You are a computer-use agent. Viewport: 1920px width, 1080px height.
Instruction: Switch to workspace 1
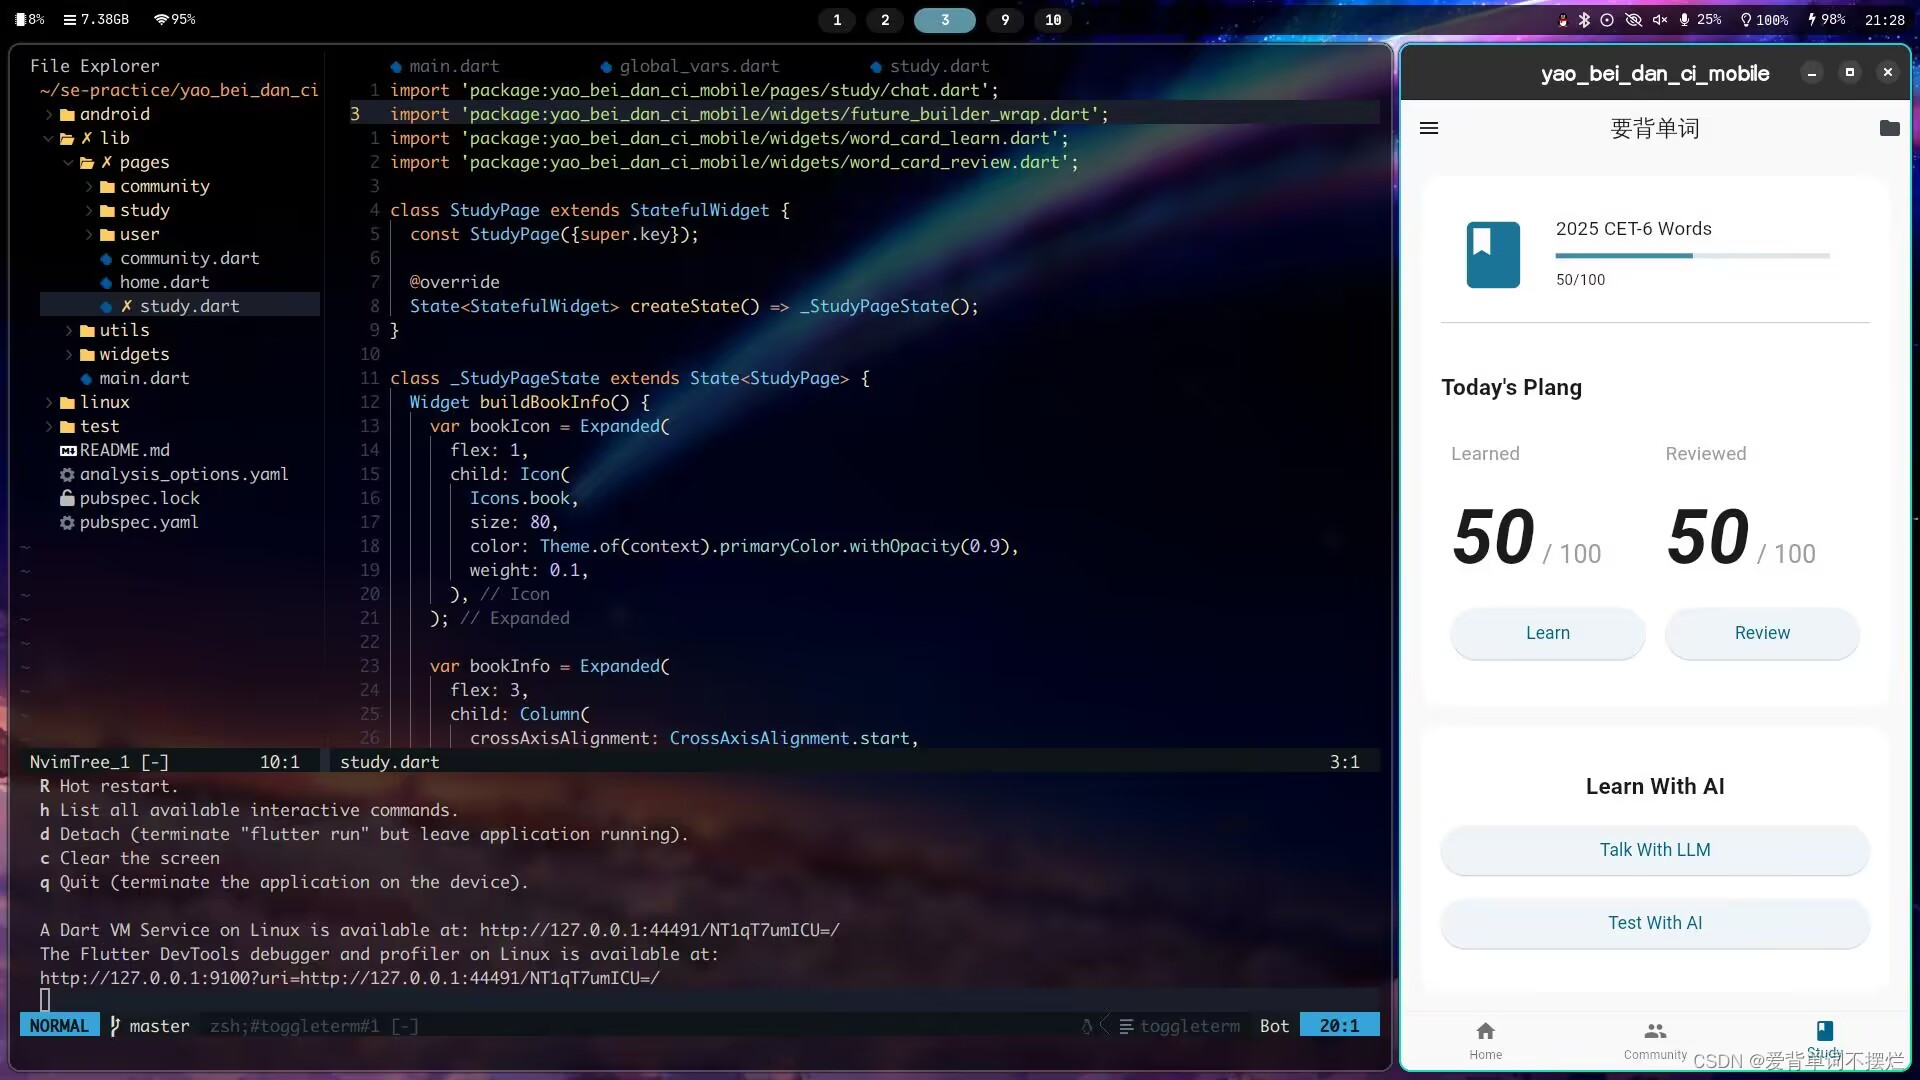tap(837, 20)
